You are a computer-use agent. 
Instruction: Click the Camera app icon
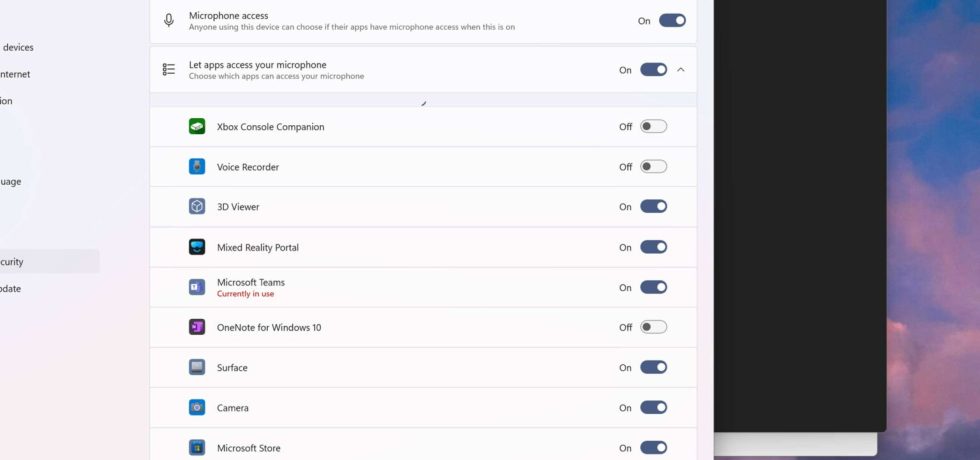[197, 408]
